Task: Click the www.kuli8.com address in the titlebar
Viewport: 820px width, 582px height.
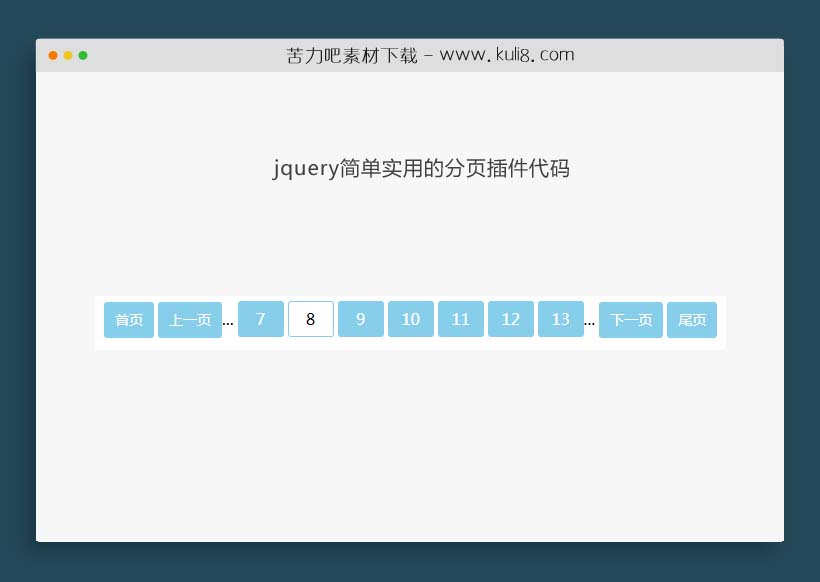Action: [507, 55]
